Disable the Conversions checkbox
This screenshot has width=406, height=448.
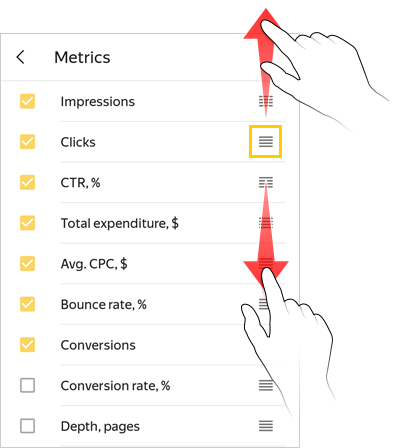pyautogui.click(x=27, y=345)
